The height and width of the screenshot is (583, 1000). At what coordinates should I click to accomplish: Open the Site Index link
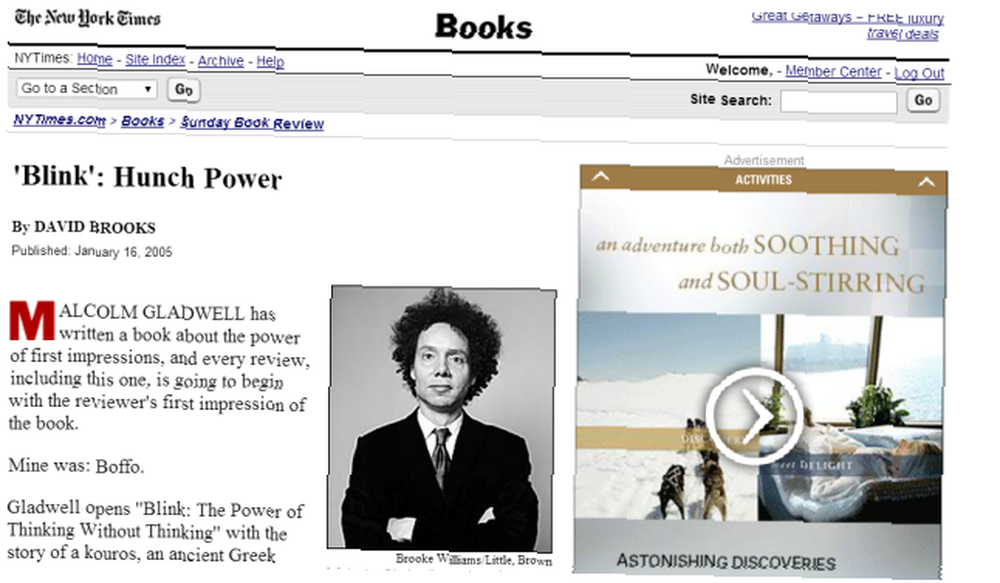coord(155,59)
